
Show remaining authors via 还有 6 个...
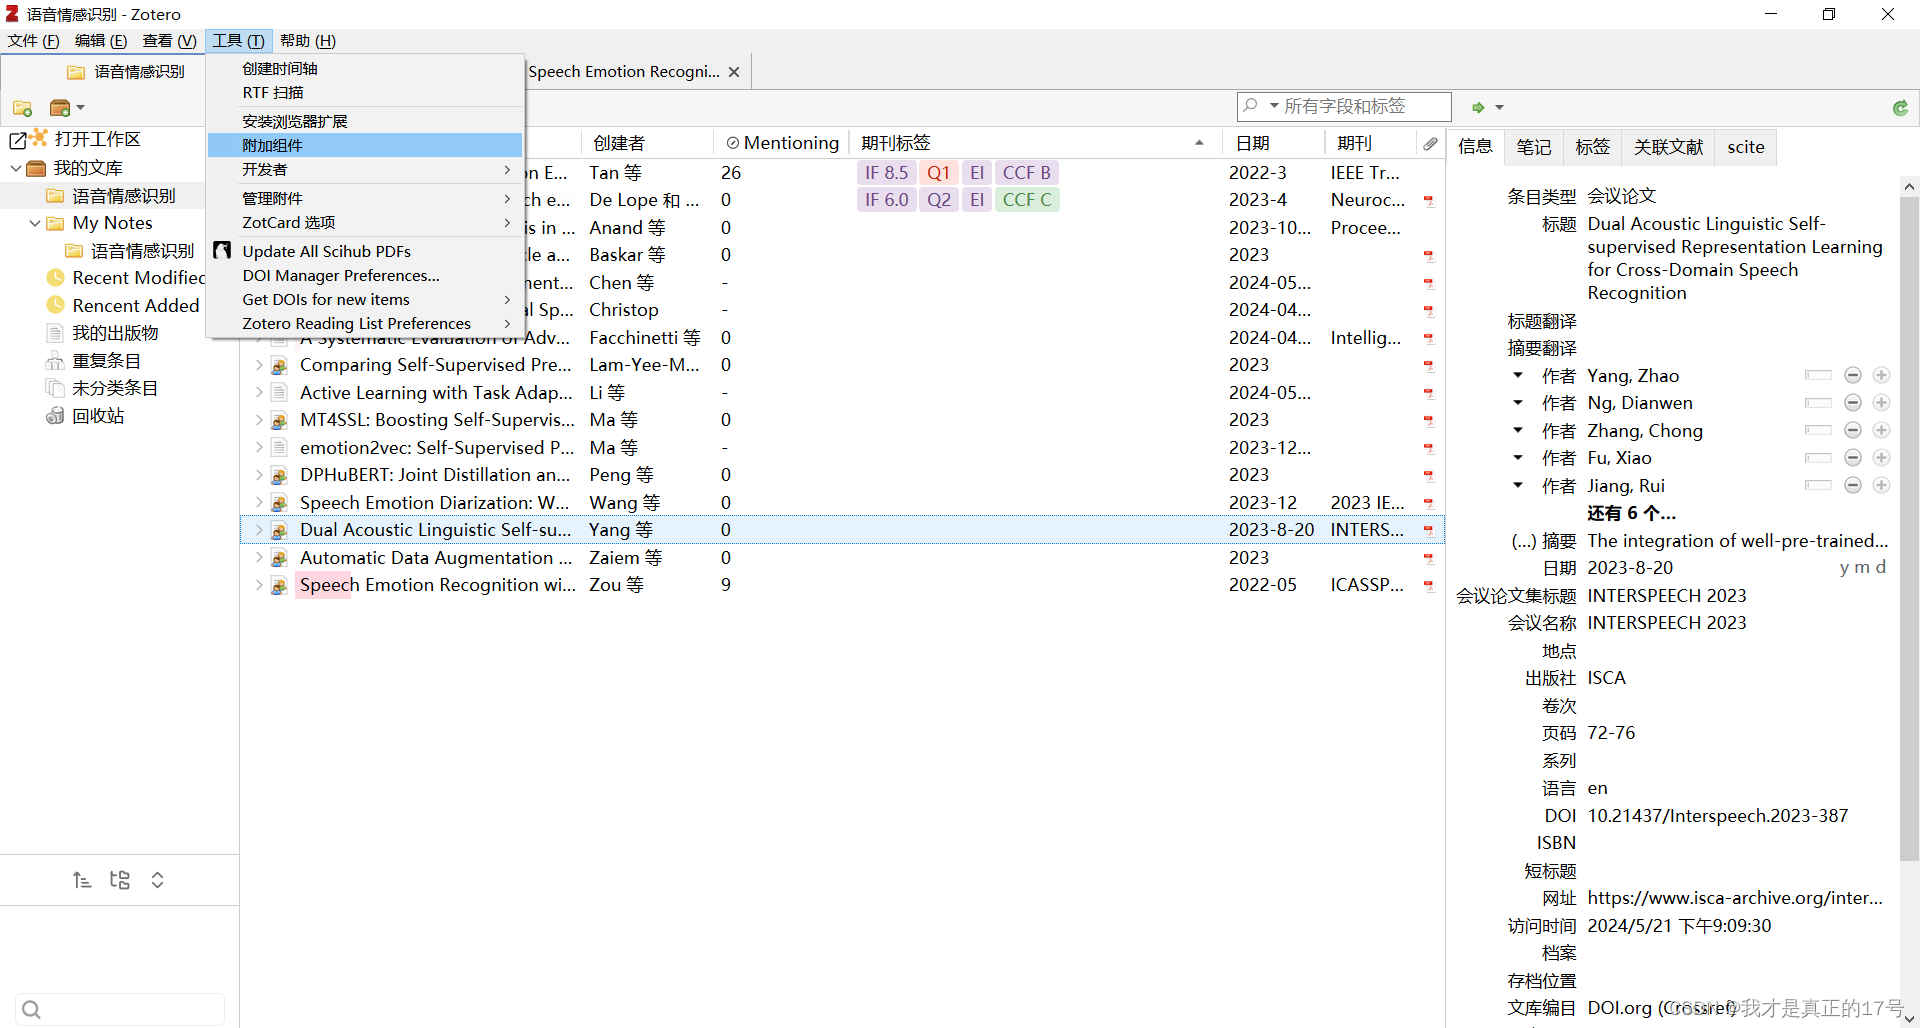click(1631, 513)
